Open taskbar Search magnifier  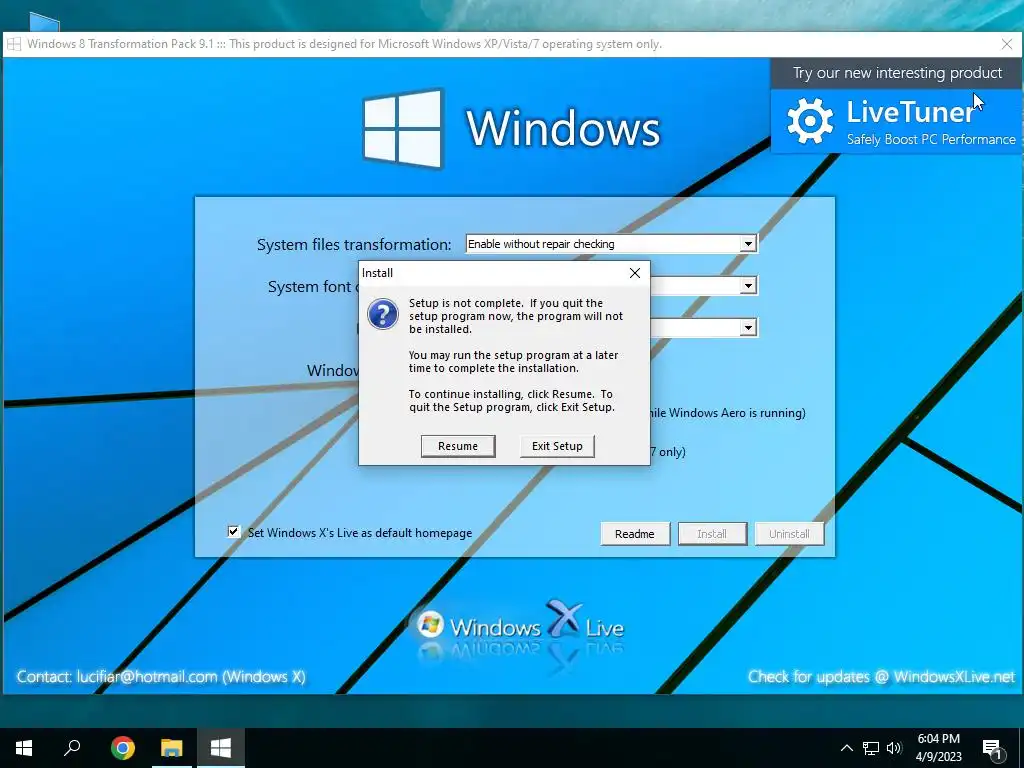pyautogui.click(x=72, y=748)
